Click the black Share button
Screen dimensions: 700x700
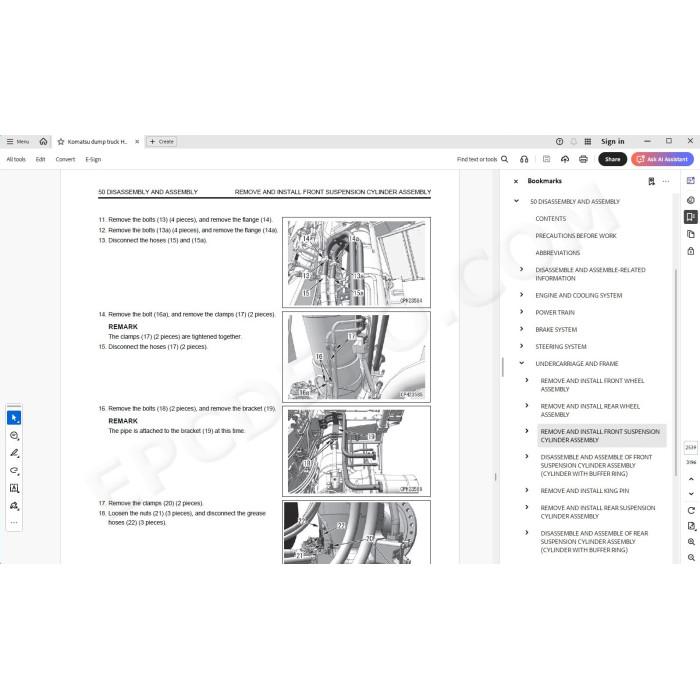pos(612,159)
